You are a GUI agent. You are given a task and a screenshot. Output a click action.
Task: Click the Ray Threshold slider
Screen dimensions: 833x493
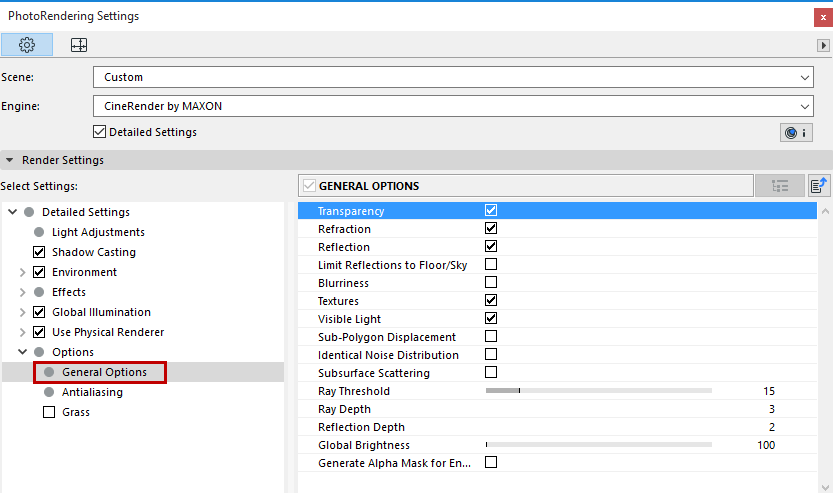tap(598, 391)
